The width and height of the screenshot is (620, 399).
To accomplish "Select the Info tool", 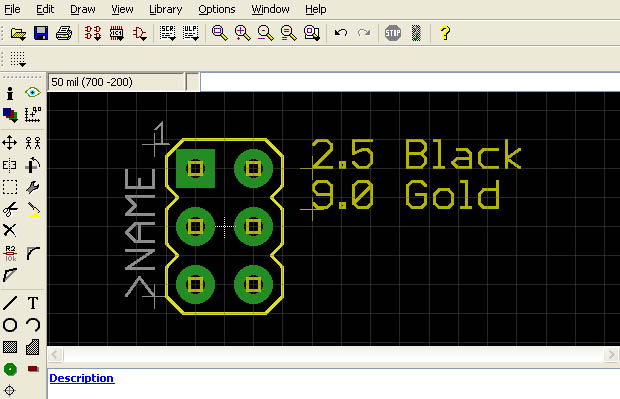I will (x=10, y=93).
